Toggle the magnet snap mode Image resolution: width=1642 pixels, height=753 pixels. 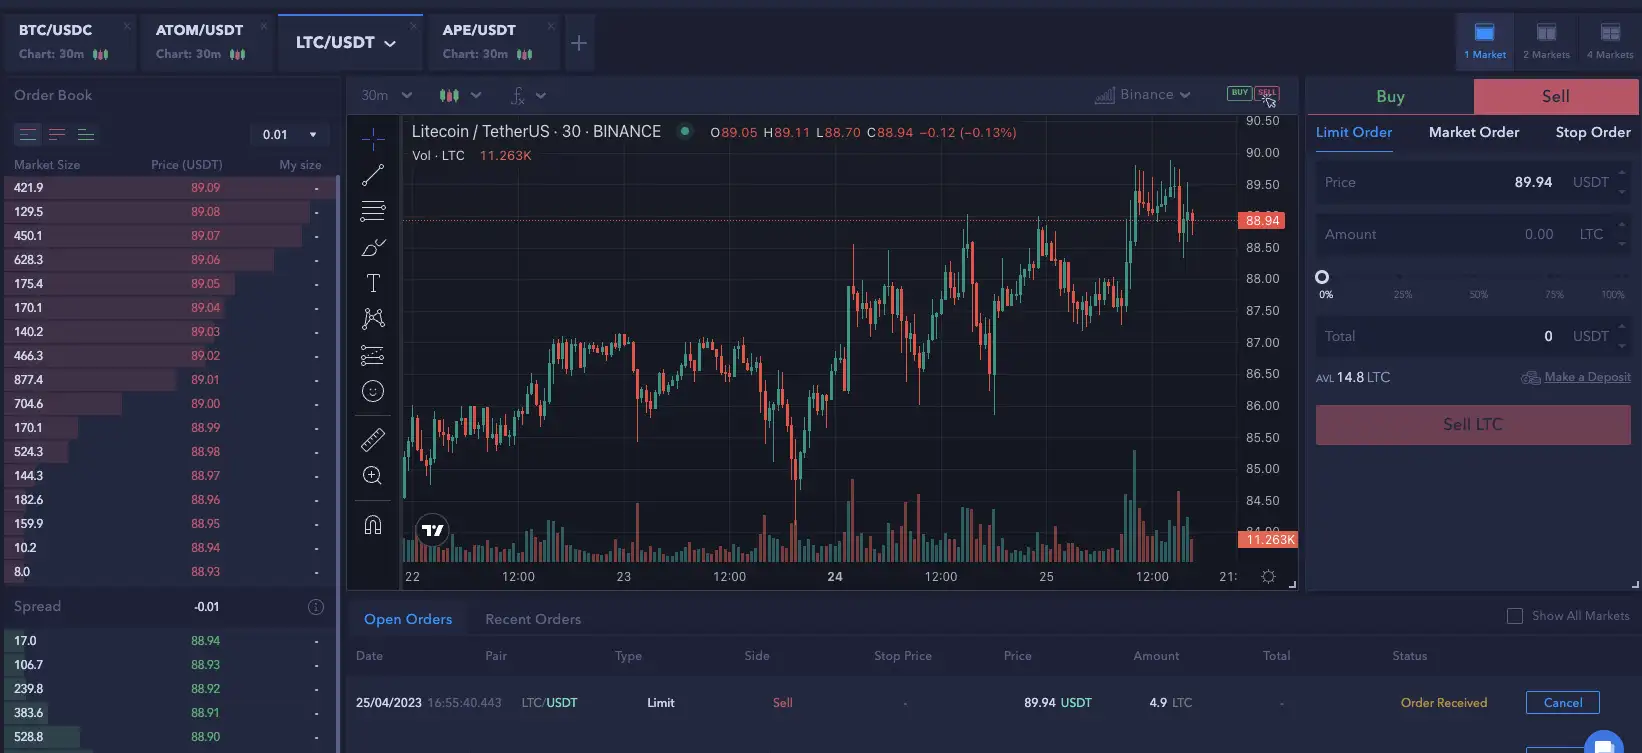[x=373, y=525]
